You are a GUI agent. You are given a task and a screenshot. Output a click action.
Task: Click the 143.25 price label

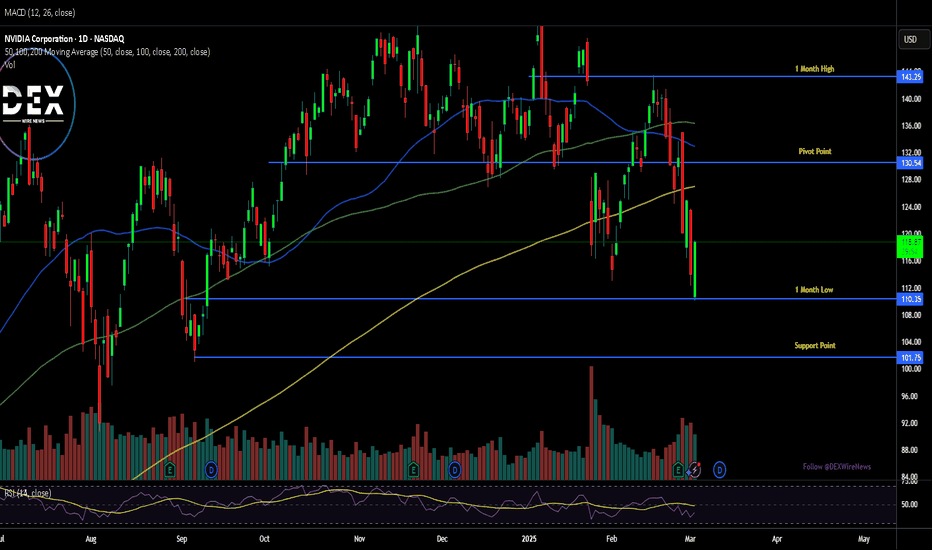(911, 77)
